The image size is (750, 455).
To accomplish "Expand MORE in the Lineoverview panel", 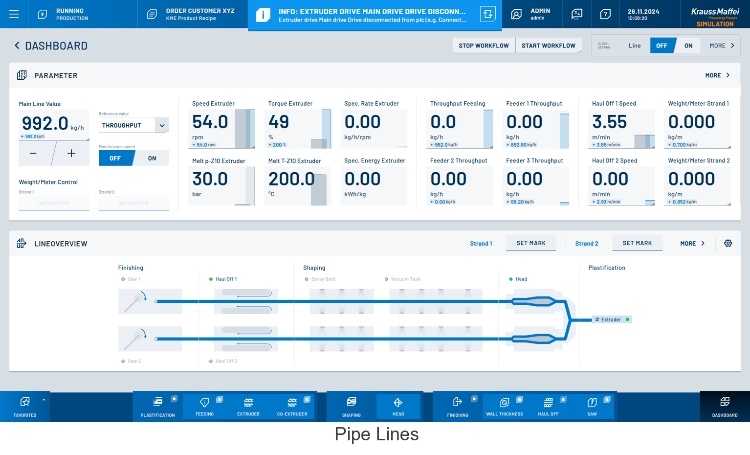I will pos(692,243).
